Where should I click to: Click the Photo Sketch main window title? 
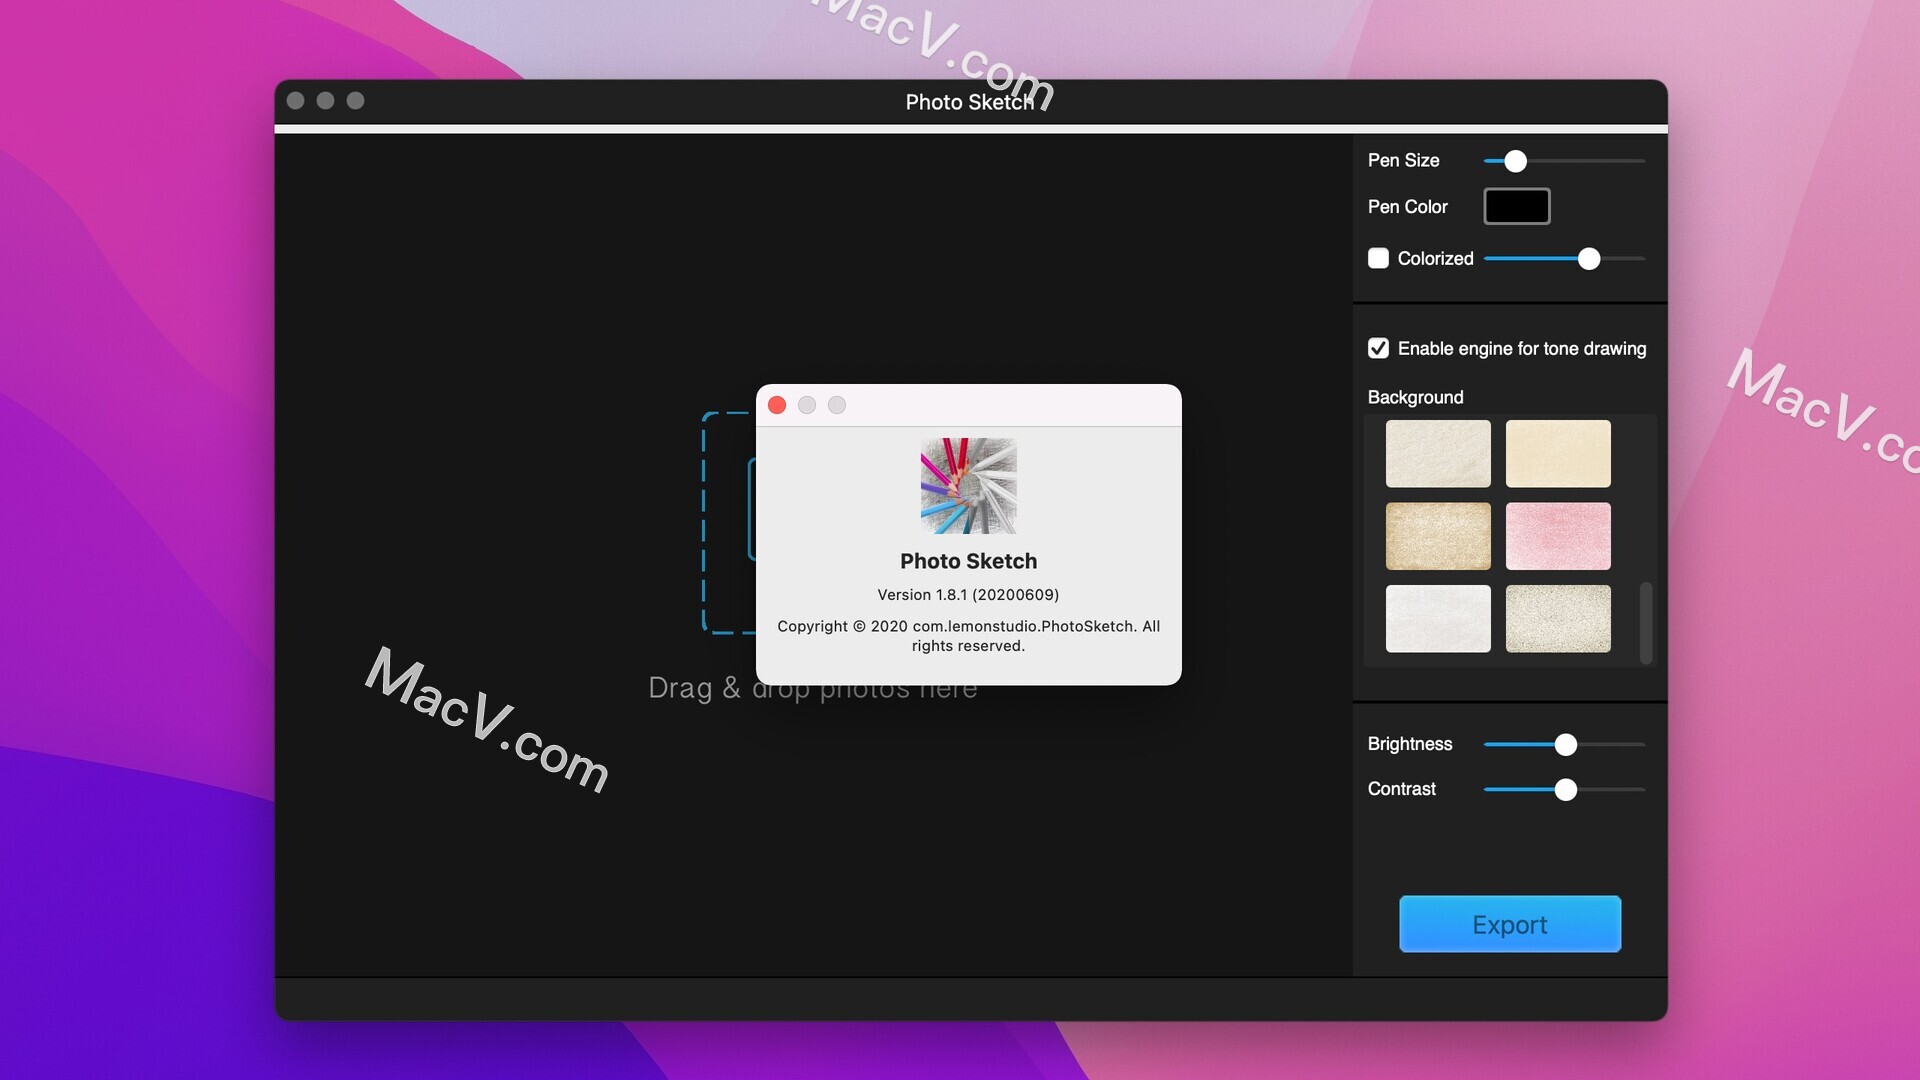pyautogui.click(x=969, y=102)
